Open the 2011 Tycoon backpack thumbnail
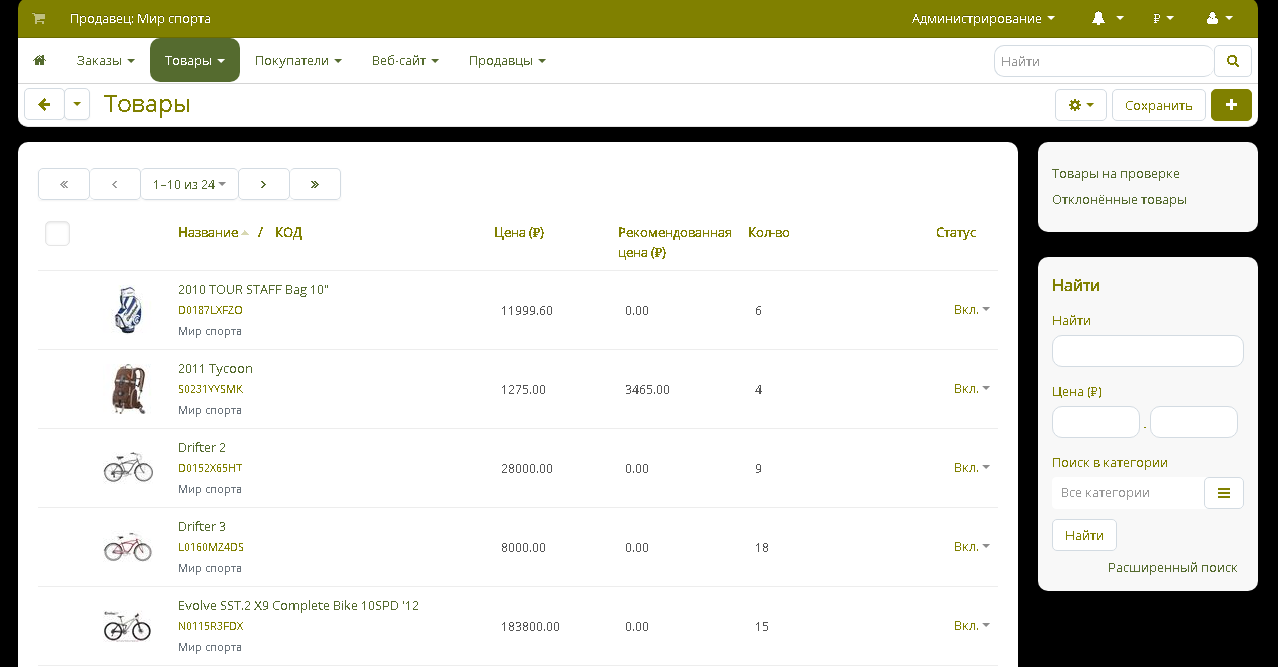The height and width of the screenshot is (667, 1278). pos(129,389)
